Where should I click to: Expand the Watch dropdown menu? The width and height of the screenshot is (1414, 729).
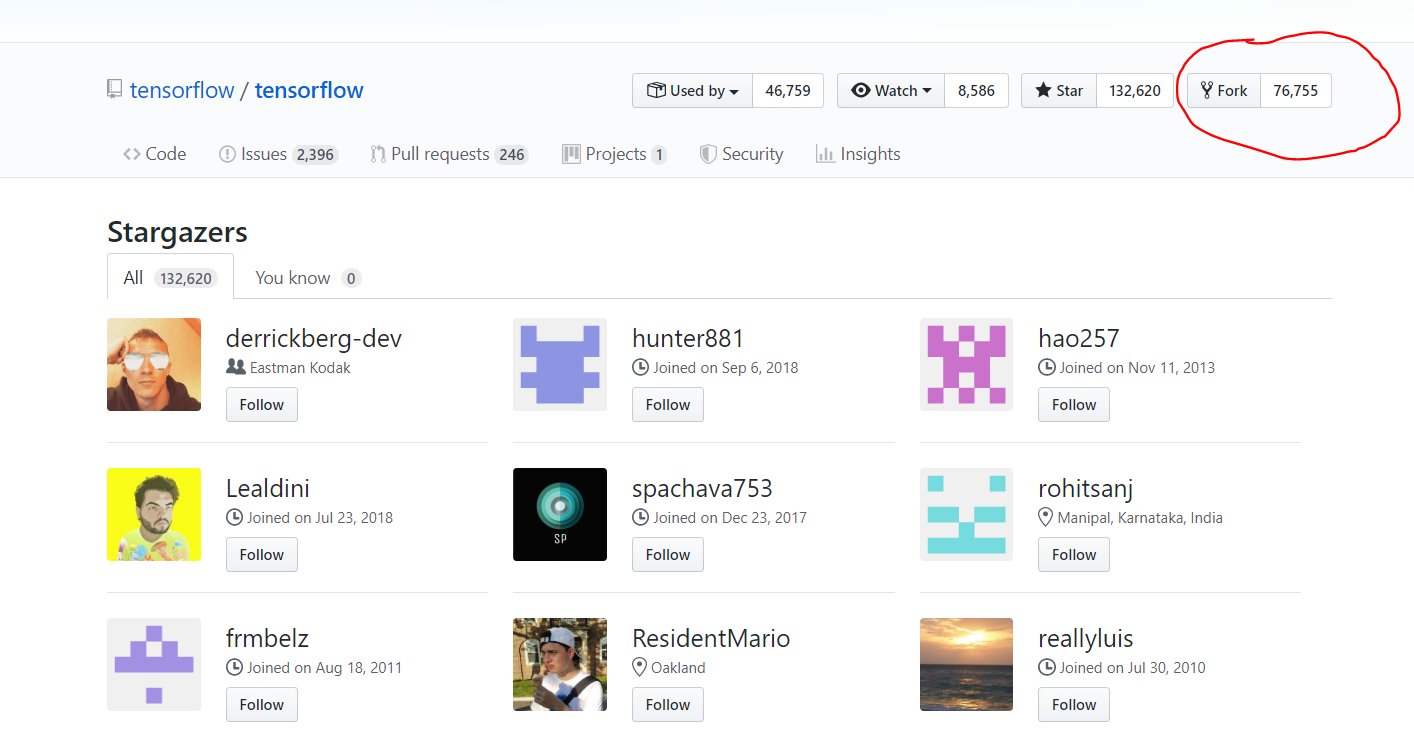click(891, 91)
